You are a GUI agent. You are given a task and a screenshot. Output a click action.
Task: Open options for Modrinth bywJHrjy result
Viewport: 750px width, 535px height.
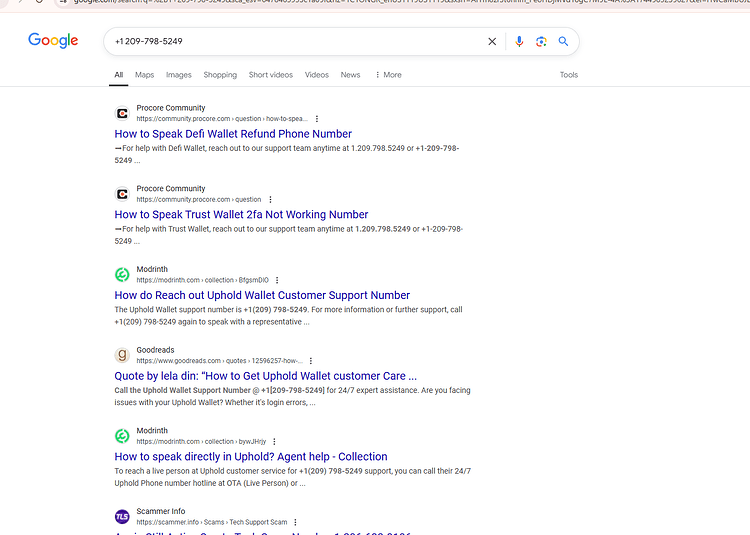coord(274,442)
